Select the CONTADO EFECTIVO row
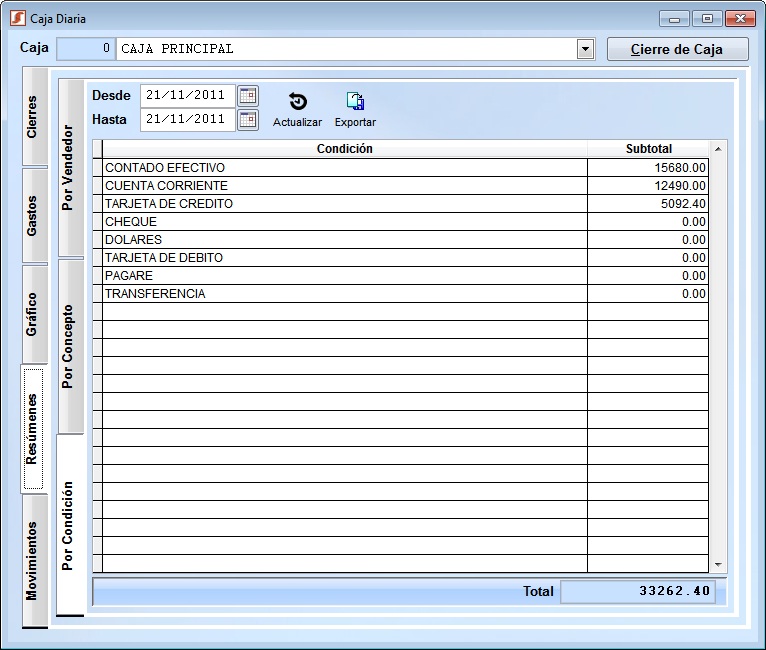The height and width of the screenshot is (650, 766). point(344,168)
